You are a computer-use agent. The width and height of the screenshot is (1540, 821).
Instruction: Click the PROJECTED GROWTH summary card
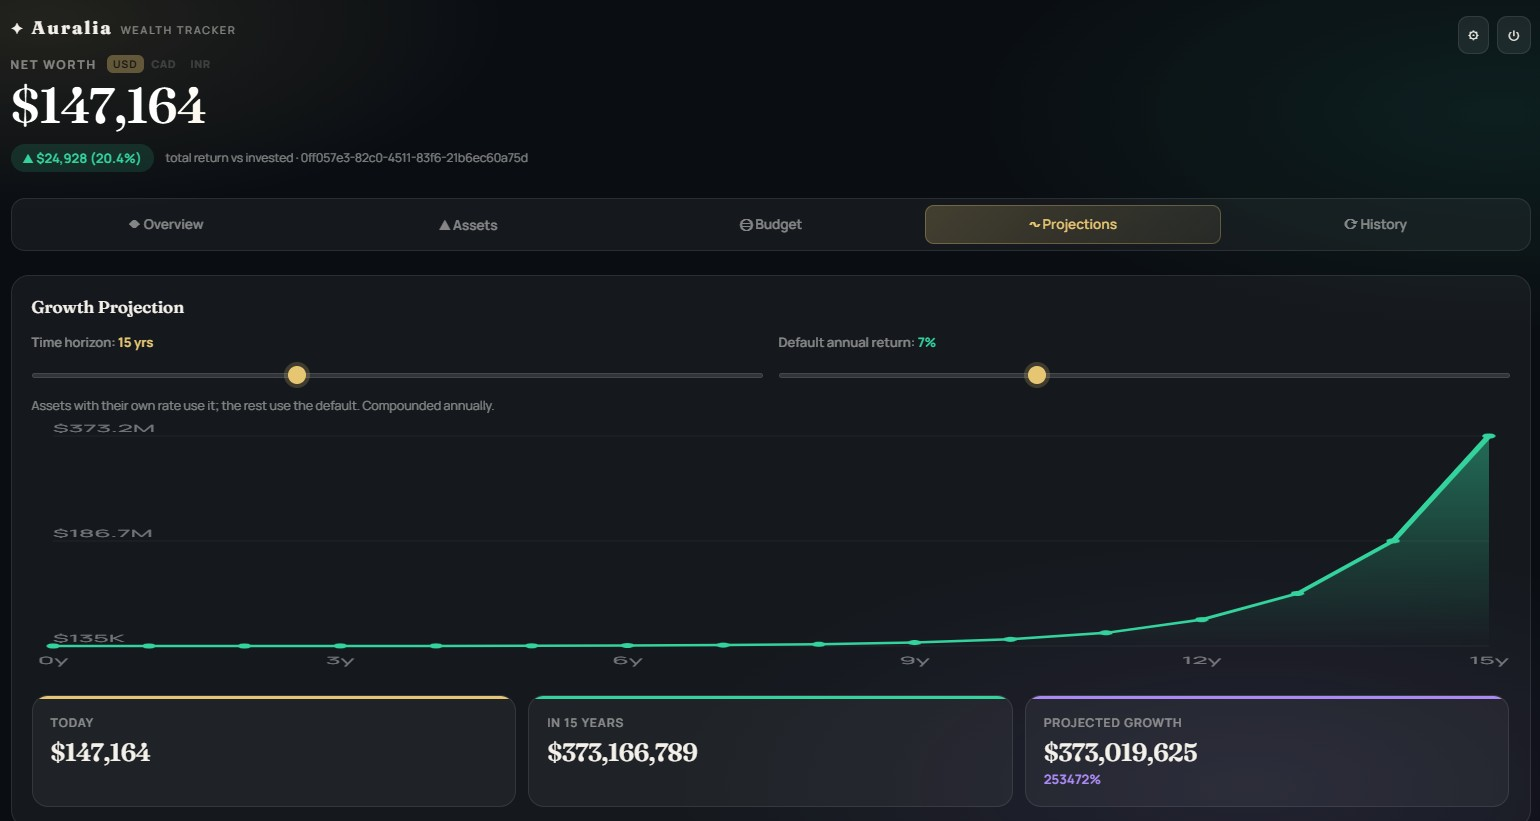1266,751
